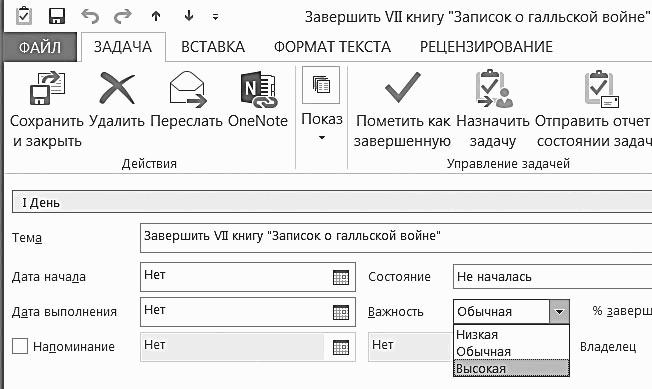Image resolution: width=652 pixels, height=389 pixels.
Task: Open the ФОРМАТ ТЕКСТА tab
Action: (x=332, y=47)
